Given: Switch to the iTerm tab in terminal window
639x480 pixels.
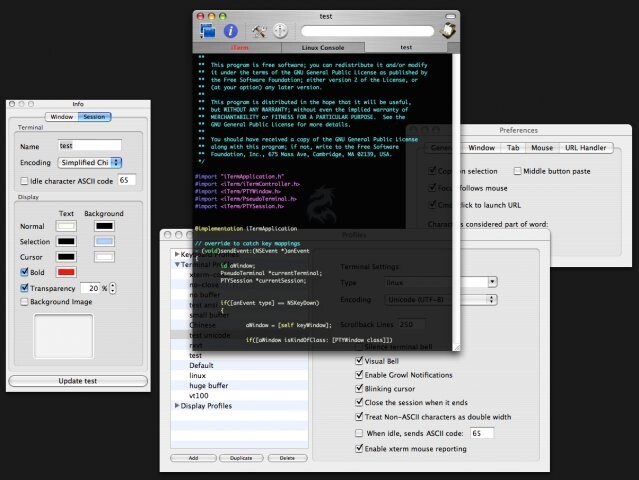Looking at the screenshot, I should tap(239, 48).
